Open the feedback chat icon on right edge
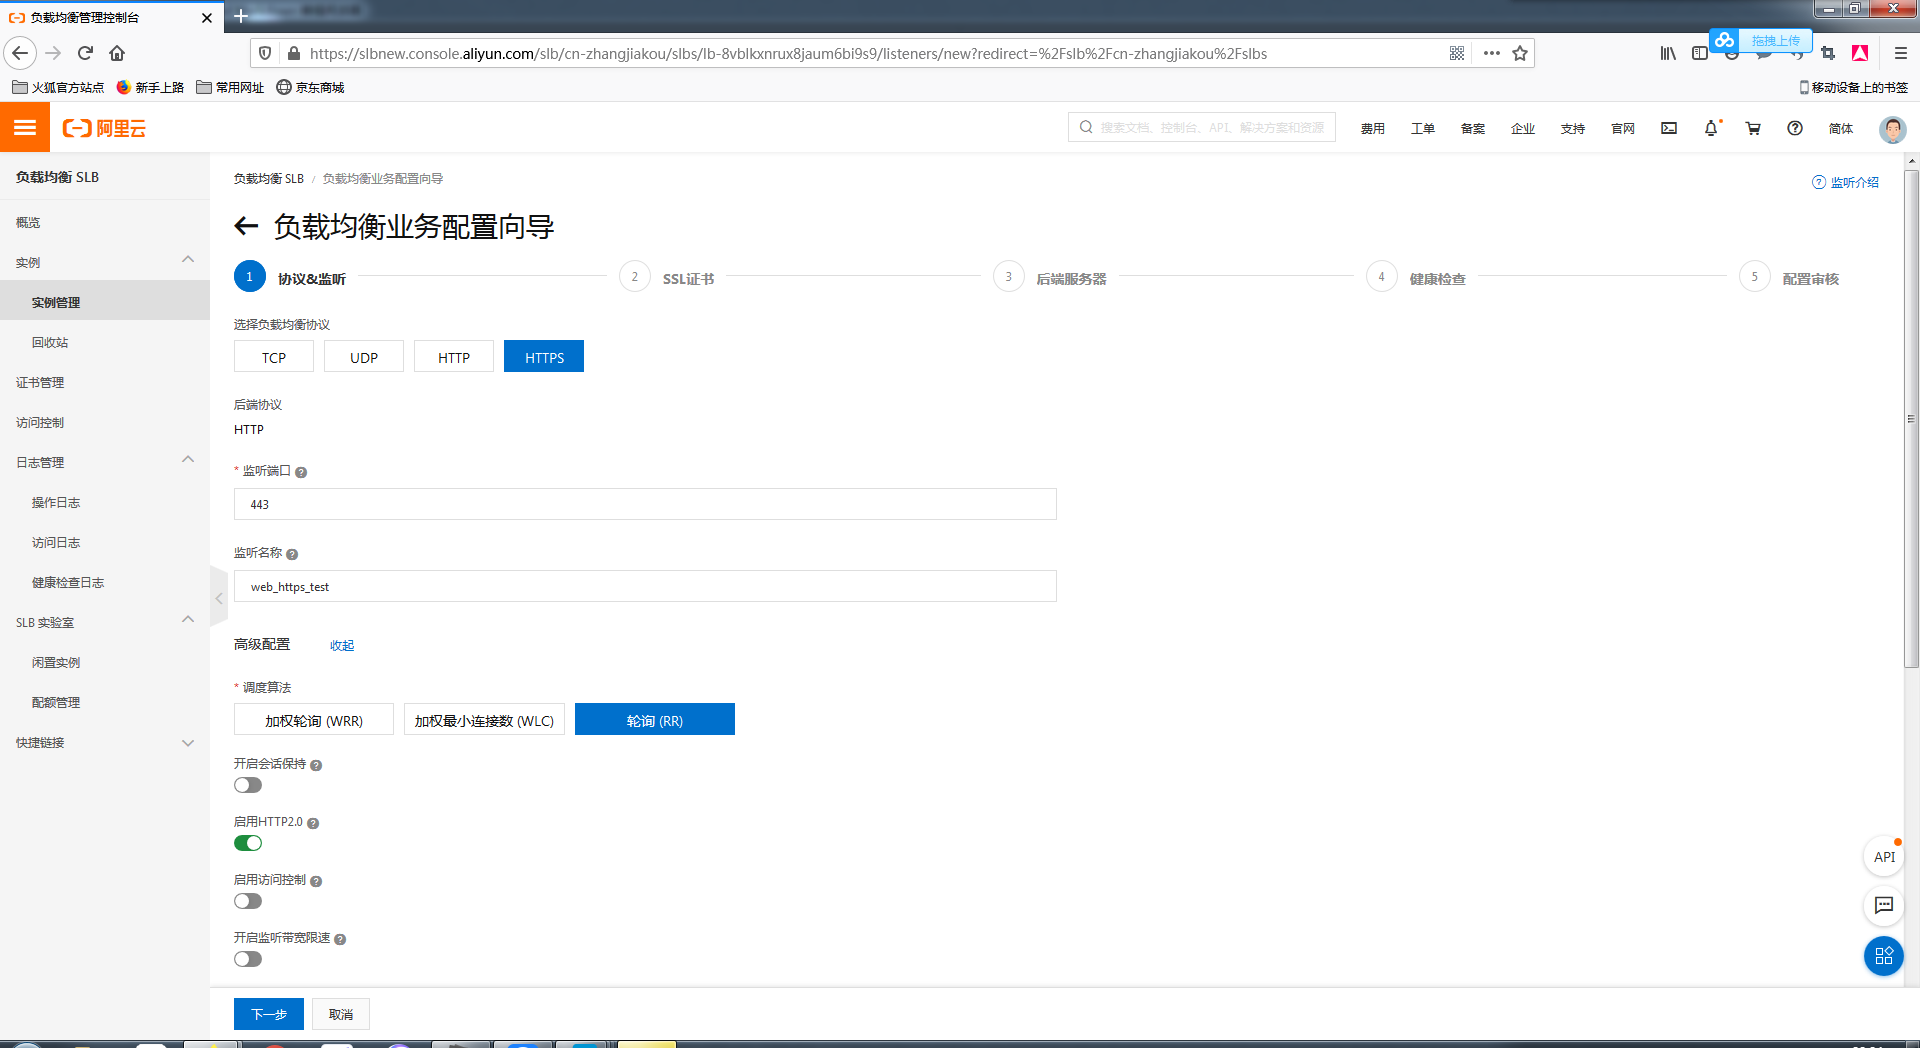This screenshot has height=1048, width=1920. (x=1883, y=906)
